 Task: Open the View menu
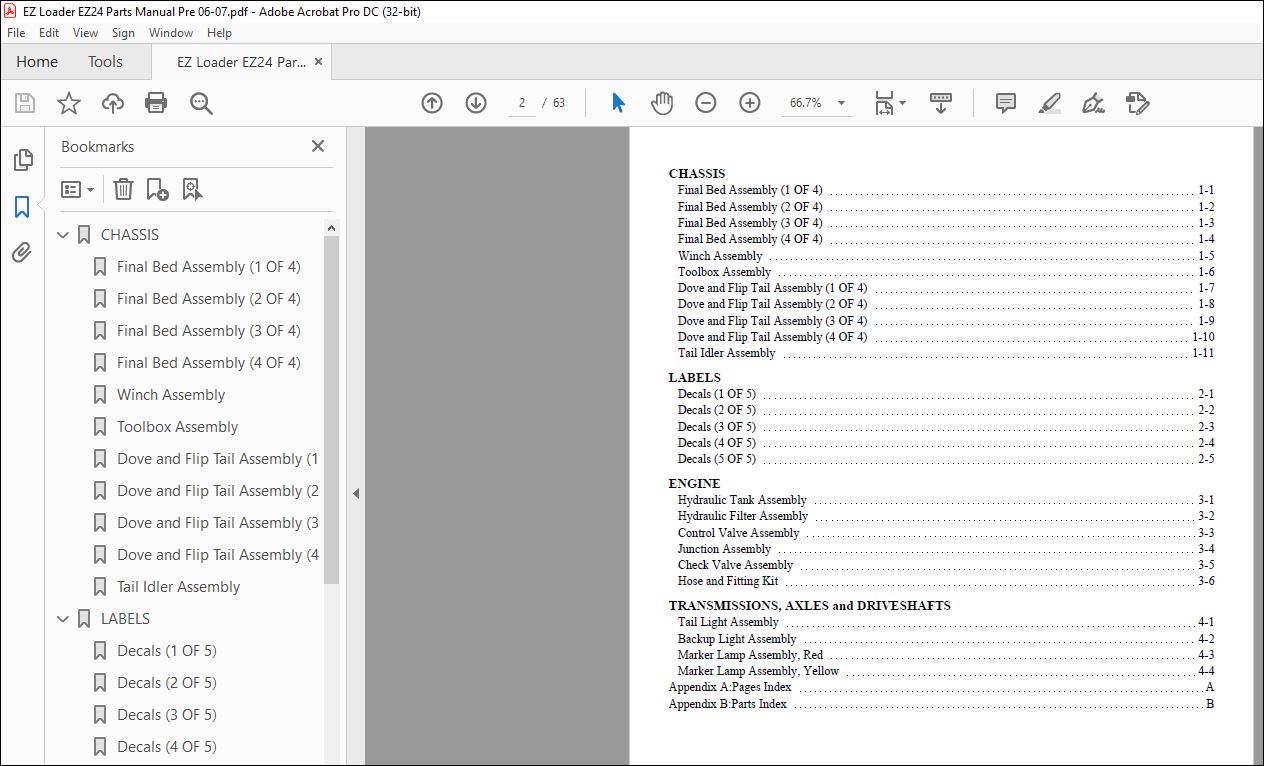tap(85, 32)
